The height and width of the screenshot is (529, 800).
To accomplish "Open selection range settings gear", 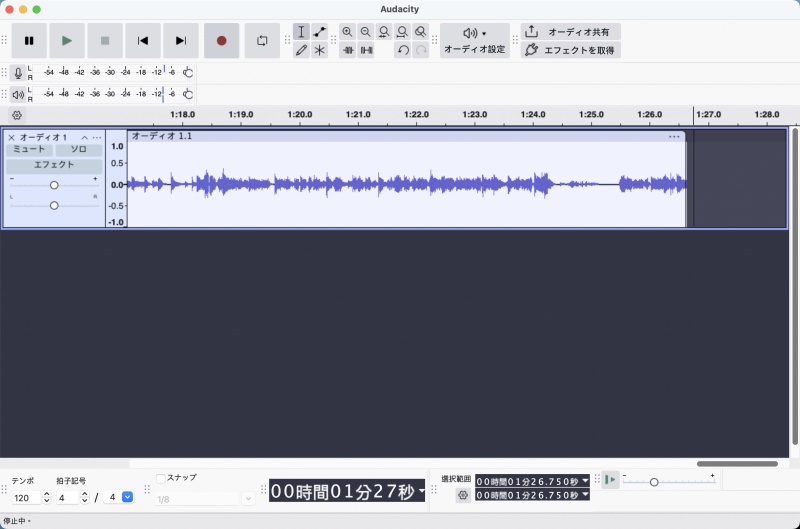I will [463, 495].
